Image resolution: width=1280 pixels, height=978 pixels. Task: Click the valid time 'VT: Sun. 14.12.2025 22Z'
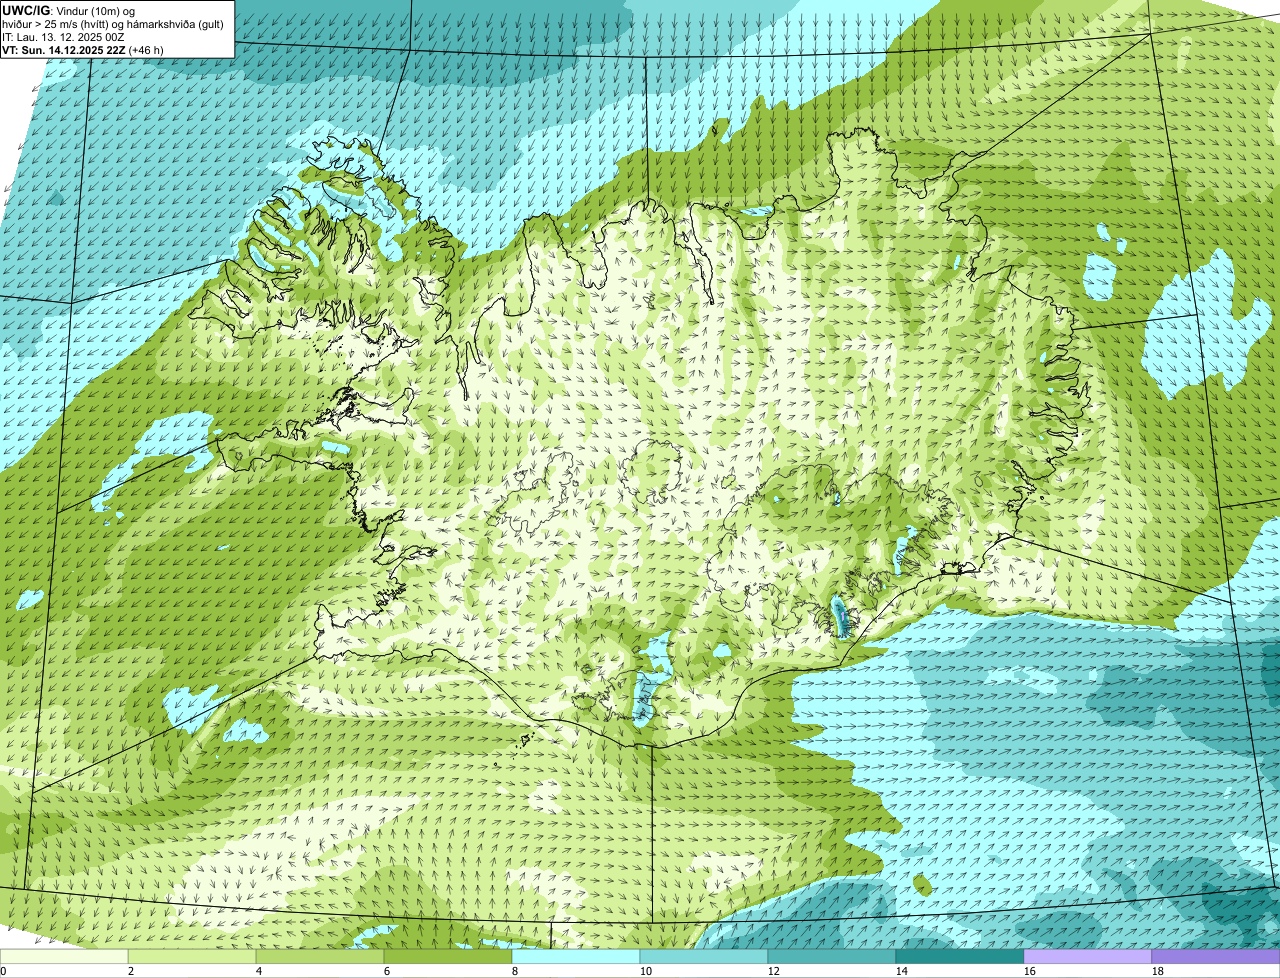64,49
